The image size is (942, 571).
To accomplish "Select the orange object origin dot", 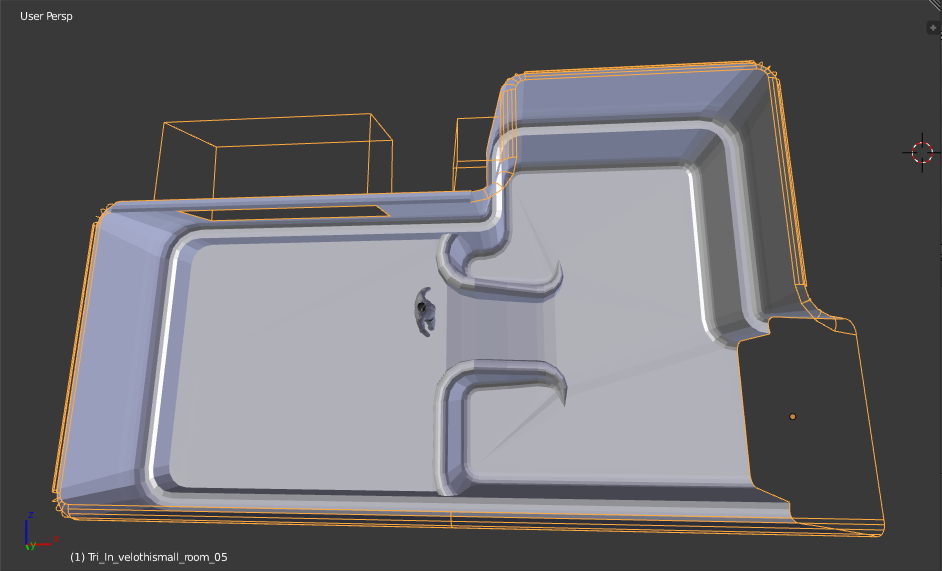I will (792, 417).
